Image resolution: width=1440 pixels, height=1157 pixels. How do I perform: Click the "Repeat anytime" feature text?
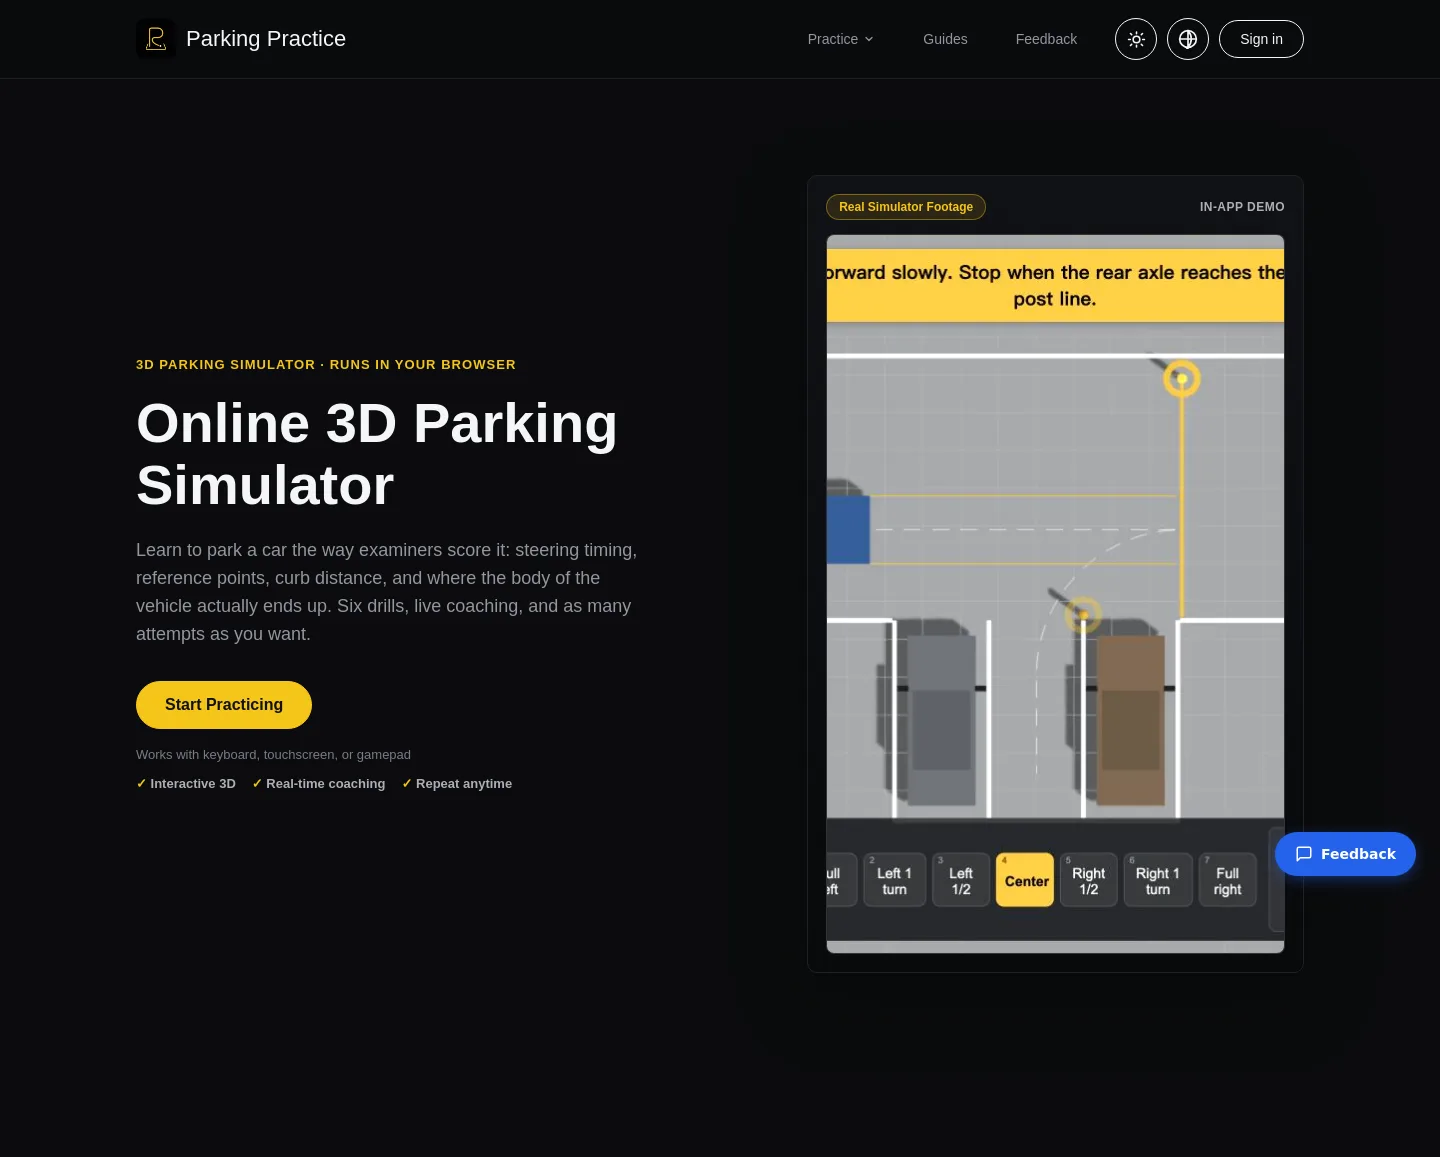tap(464, 784)
